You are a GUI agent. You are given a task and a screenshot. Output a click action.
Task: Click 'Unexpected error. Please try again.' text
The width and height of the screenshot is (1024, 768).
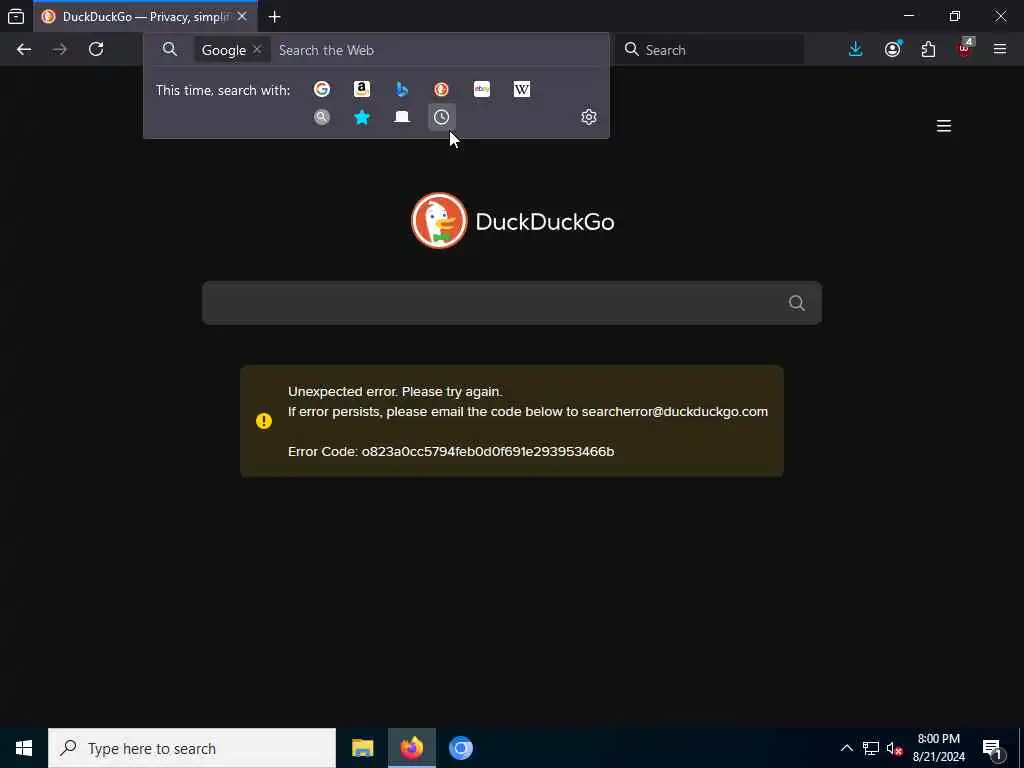(395, 392)
